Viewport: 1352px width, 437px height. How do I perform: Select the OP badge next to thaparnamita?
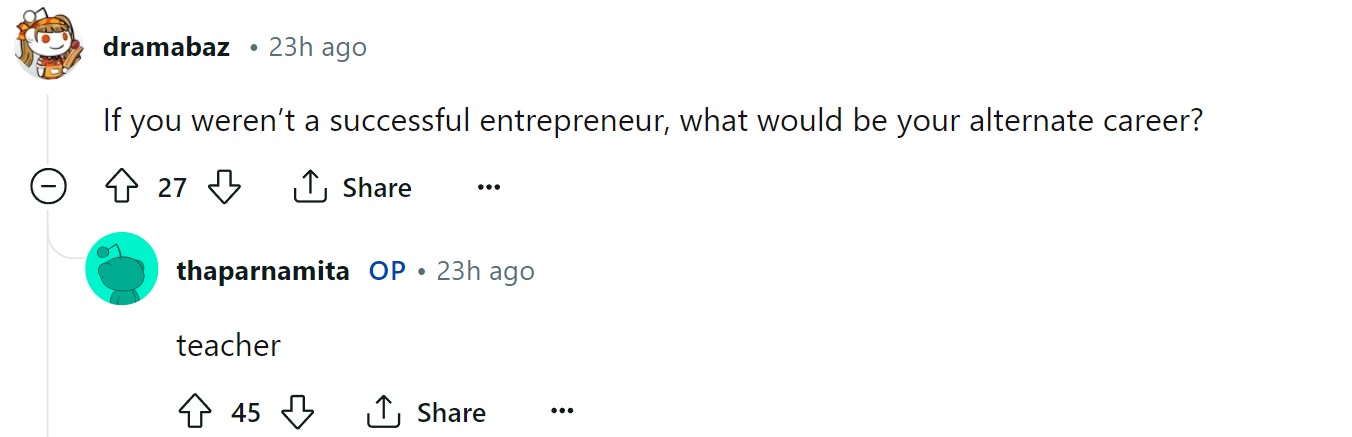coord(387,271)
